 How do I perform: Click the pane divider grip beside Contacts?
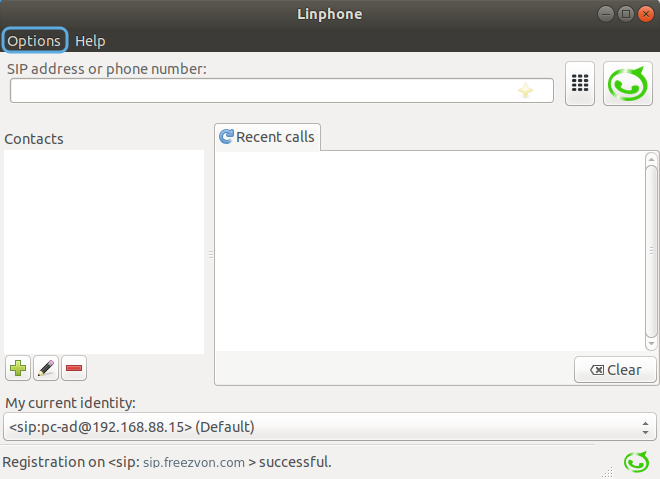point(210,254)
